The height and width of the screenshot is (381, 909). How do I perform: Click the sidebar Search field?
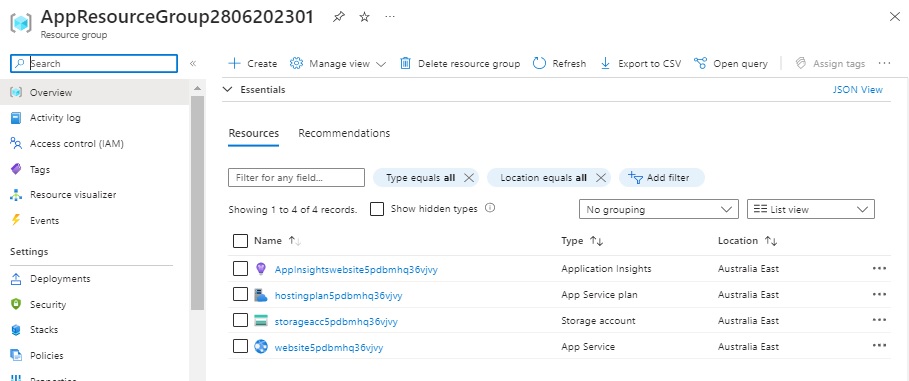[x=94, y=63]
